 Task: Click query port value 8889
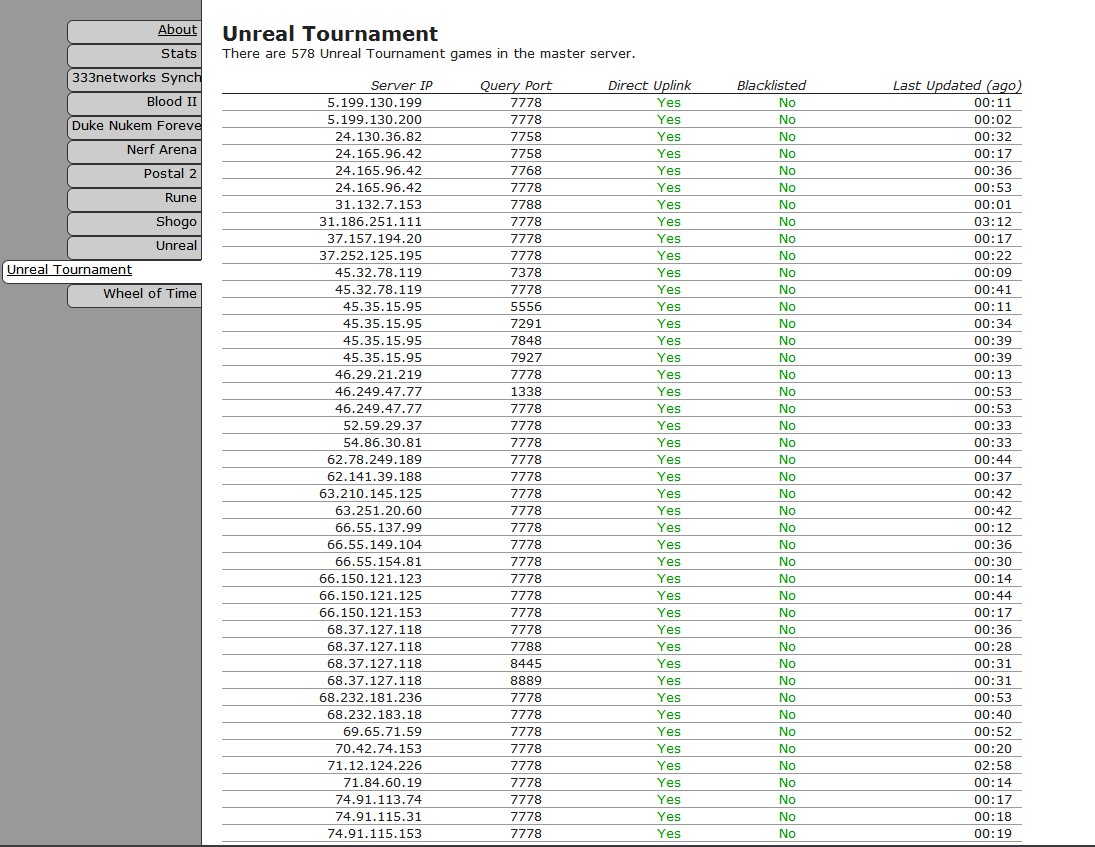click(x=526, y=680)
